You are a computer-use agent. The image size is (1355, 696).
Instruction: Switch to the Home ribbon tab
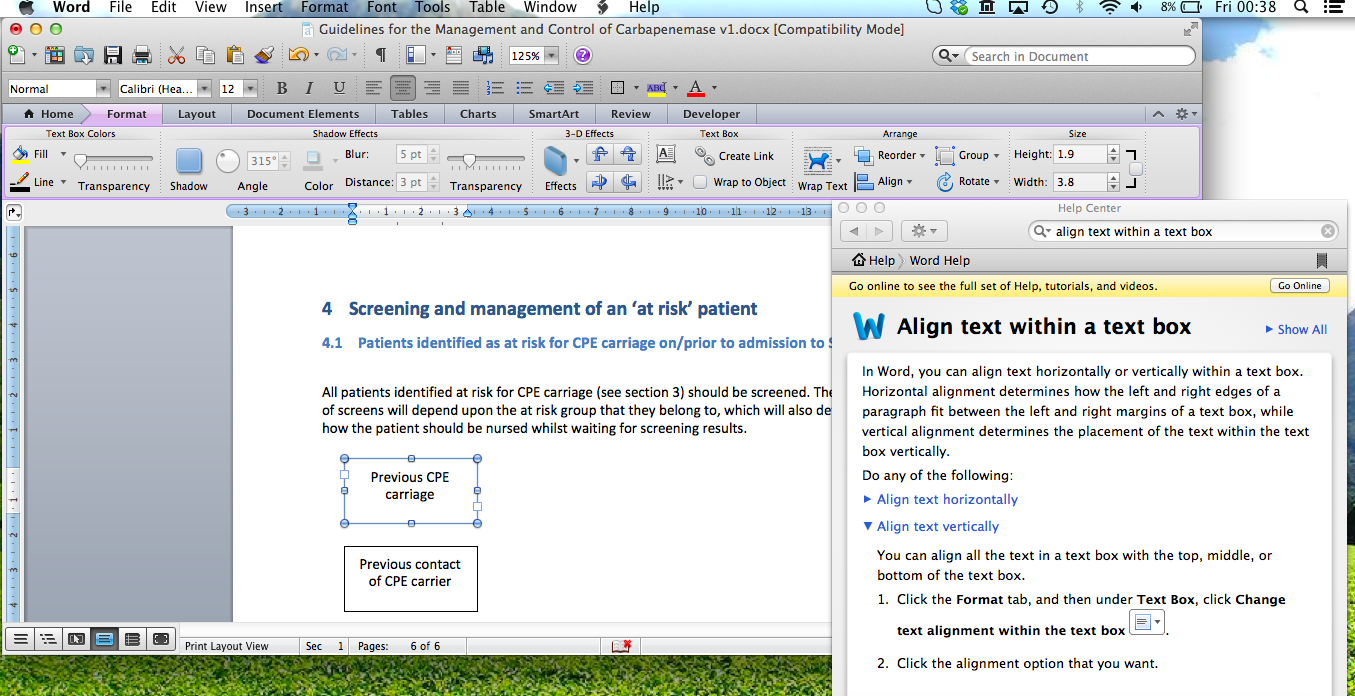(x=48, y=114)
